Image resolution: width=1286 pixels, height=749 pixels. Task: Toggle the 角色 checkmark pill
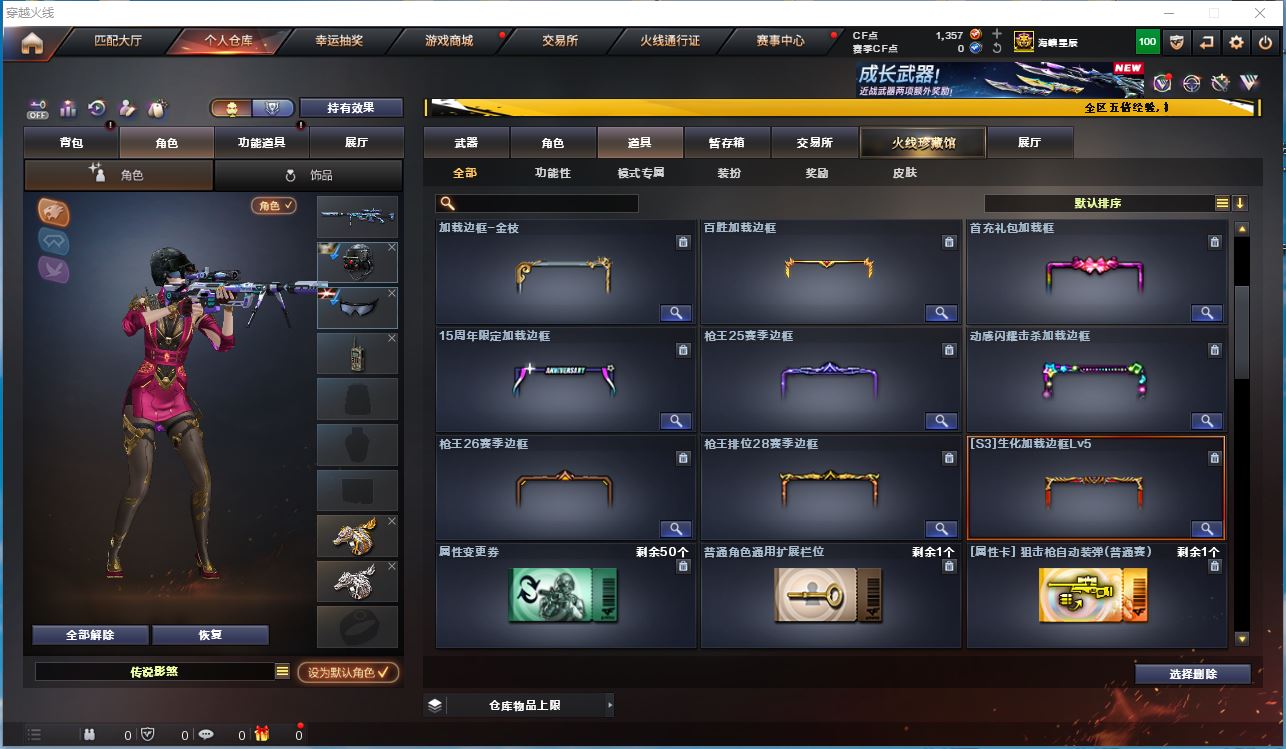click(x=274, y=205)
